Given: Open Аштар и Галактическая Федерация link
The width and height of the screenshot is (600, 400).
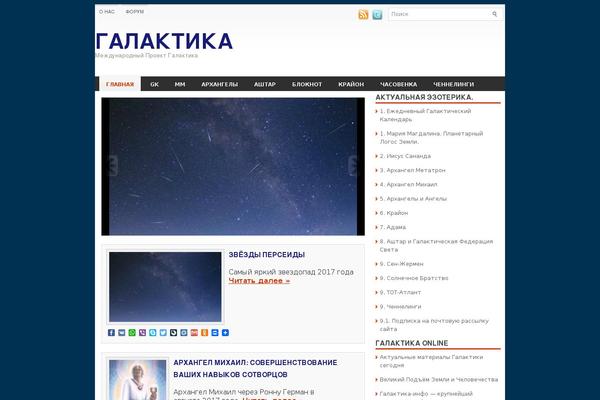Looking at the screenshot, I should [436, 245].
